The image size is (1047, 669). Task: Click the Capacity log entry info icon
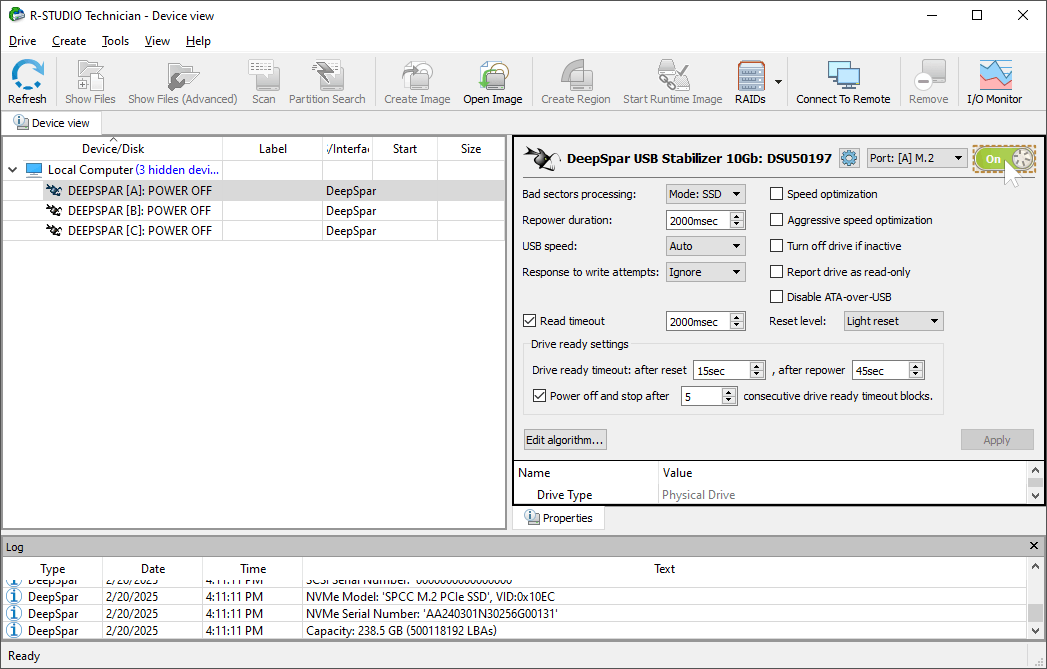14,630
